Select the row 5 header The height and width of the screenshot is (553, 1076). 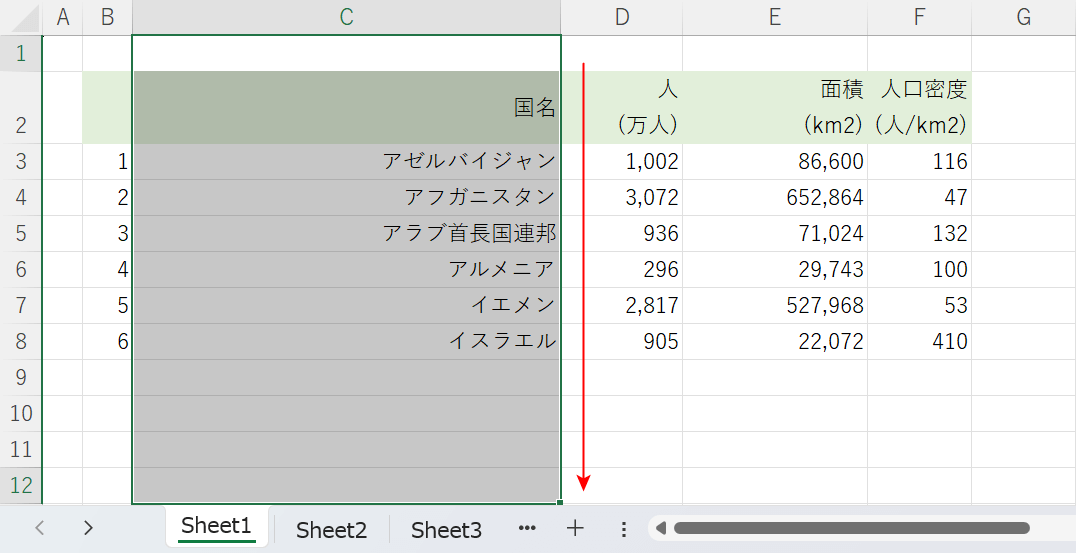(x=21, y=234)
